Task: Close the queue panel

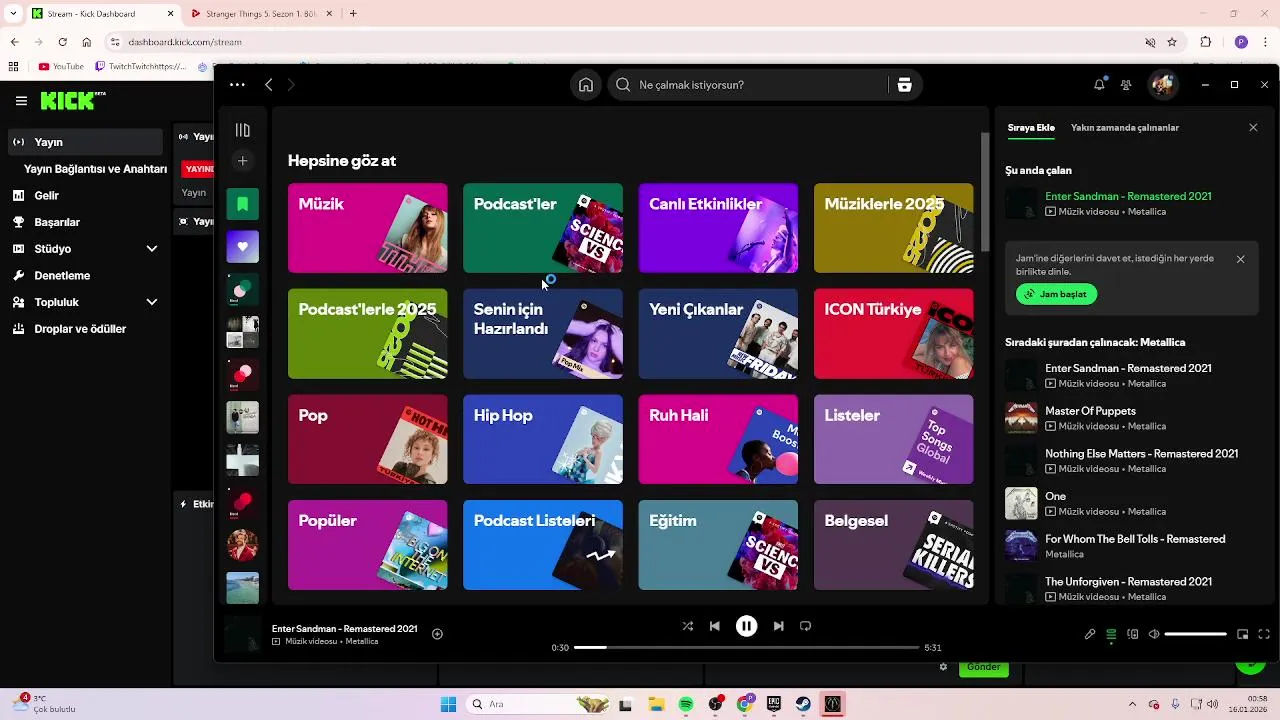Action: [1253, 128]
